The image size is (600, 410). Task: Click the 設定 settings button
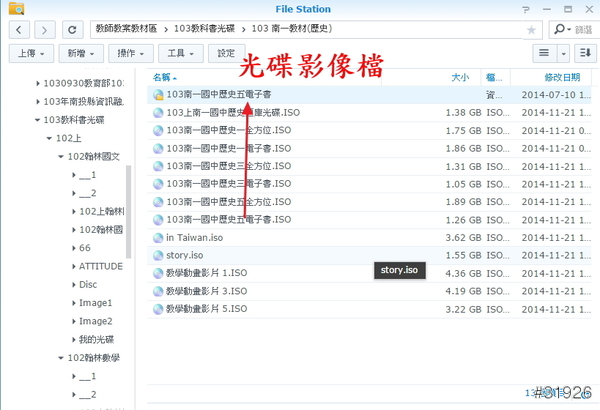tap(226, 53)
